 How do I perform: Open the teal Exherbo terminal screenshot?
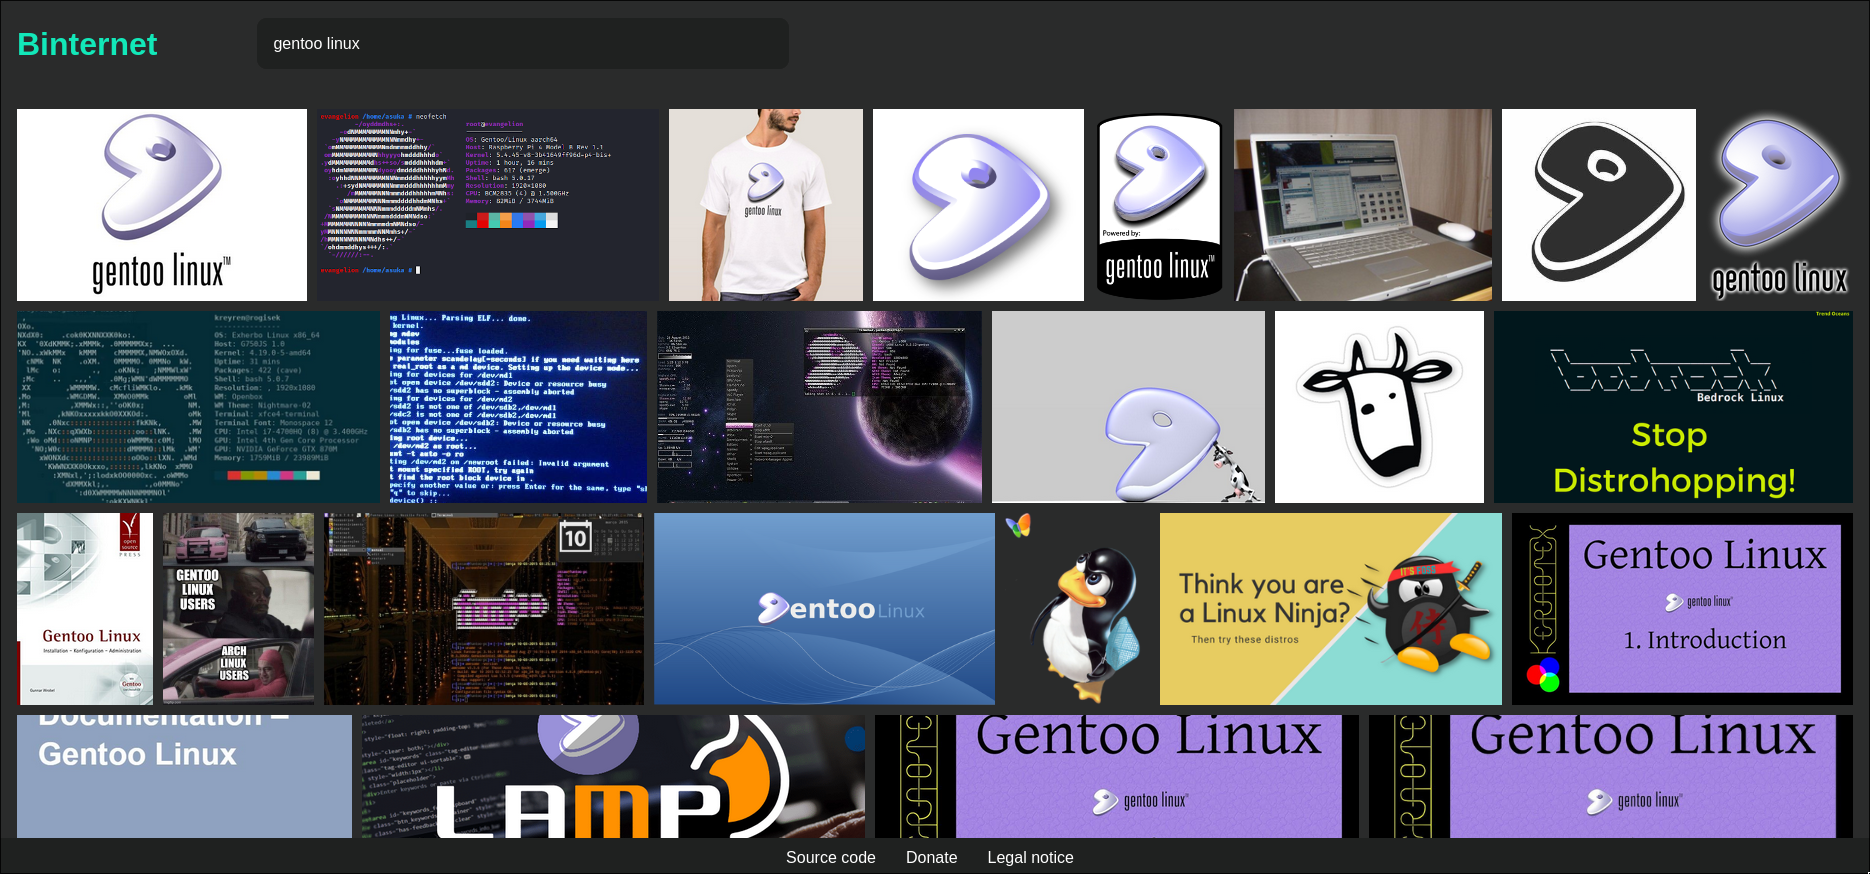coord(198,407)
